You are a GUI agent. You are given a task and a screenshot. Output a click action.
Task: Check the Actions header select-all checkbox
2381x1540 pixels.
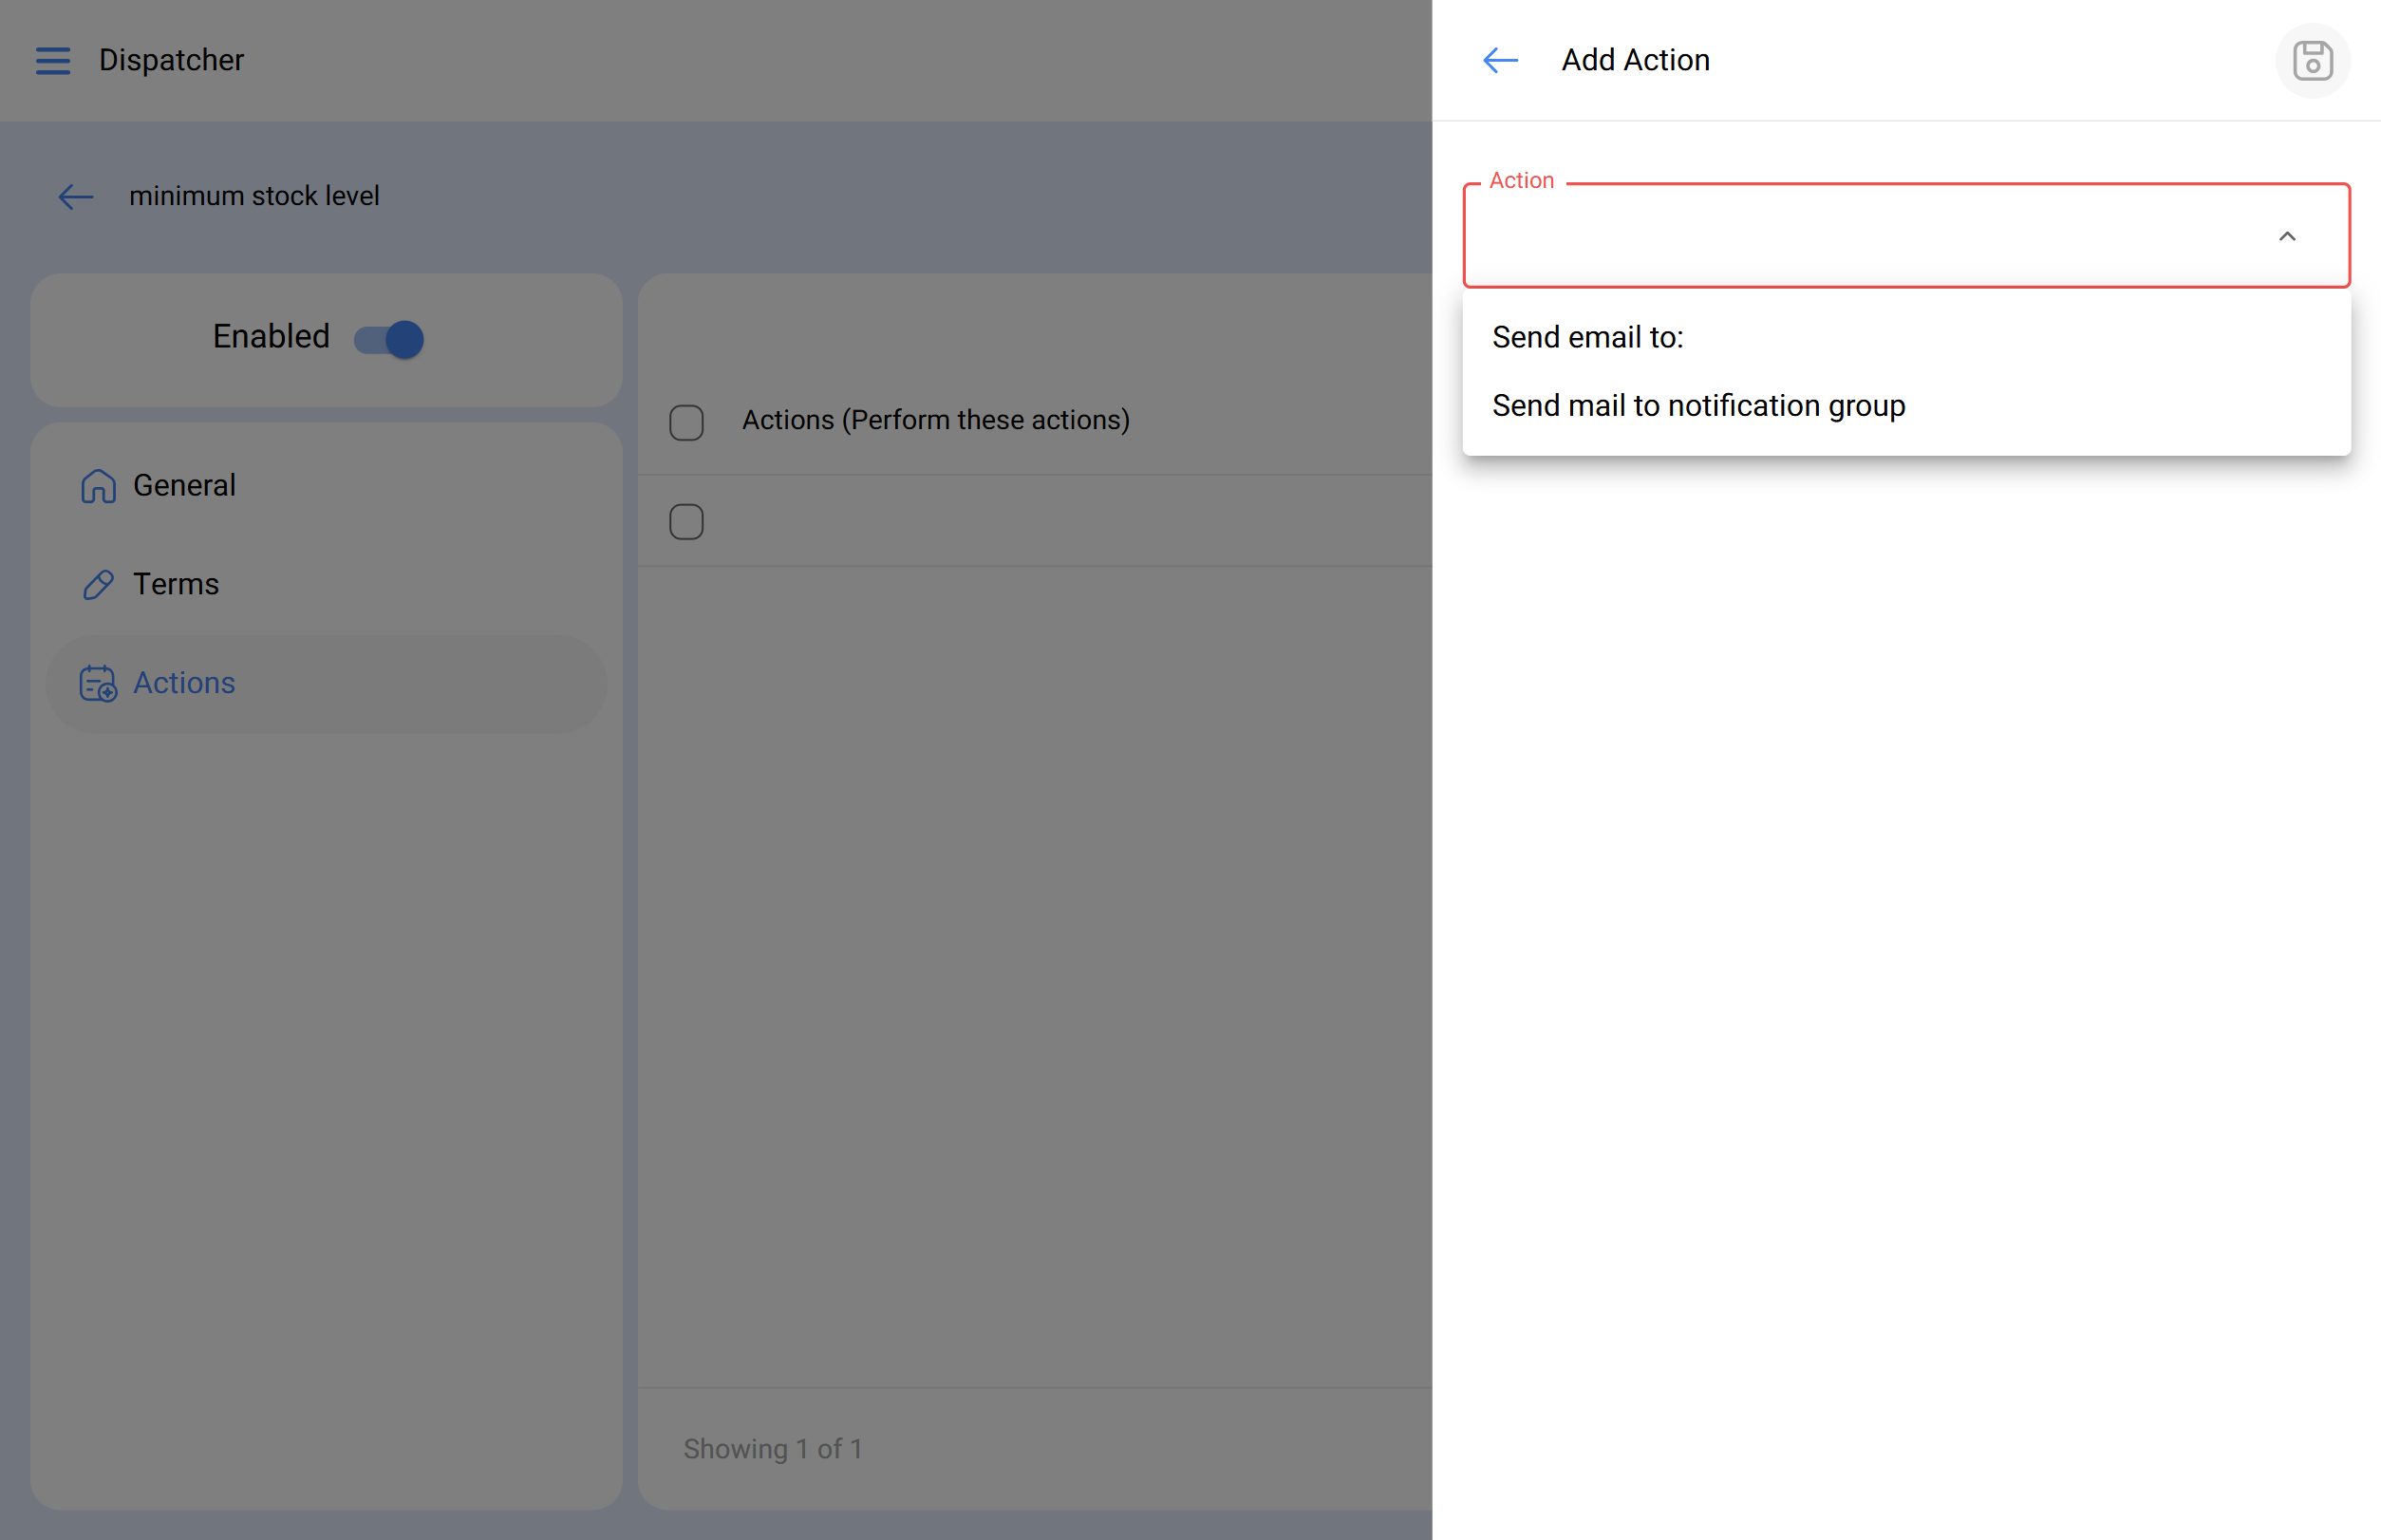[686, 422]
